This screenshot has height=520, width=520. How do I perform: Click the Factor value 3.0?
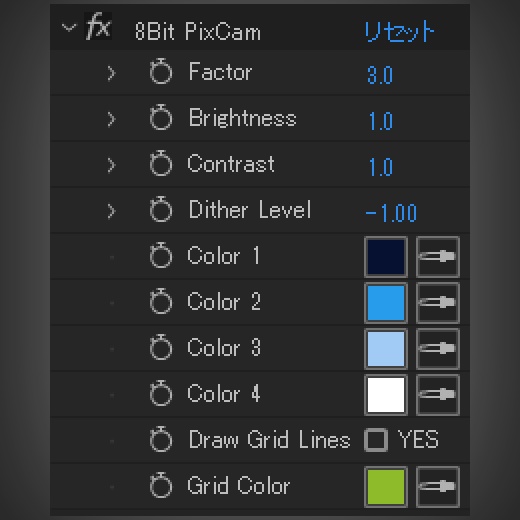(x=380, y=75)
